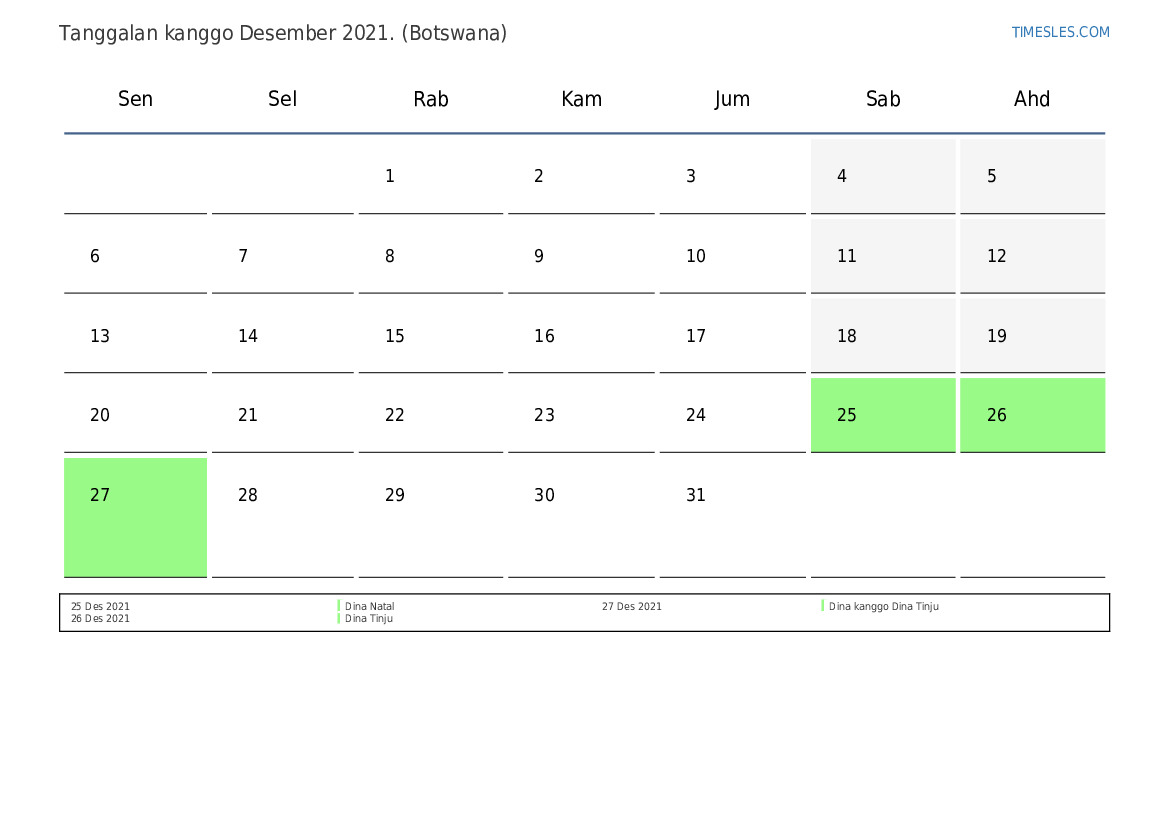Select date 20 in the Sen column
This screenshot has height=827, width=1169.
pos(100,416)
